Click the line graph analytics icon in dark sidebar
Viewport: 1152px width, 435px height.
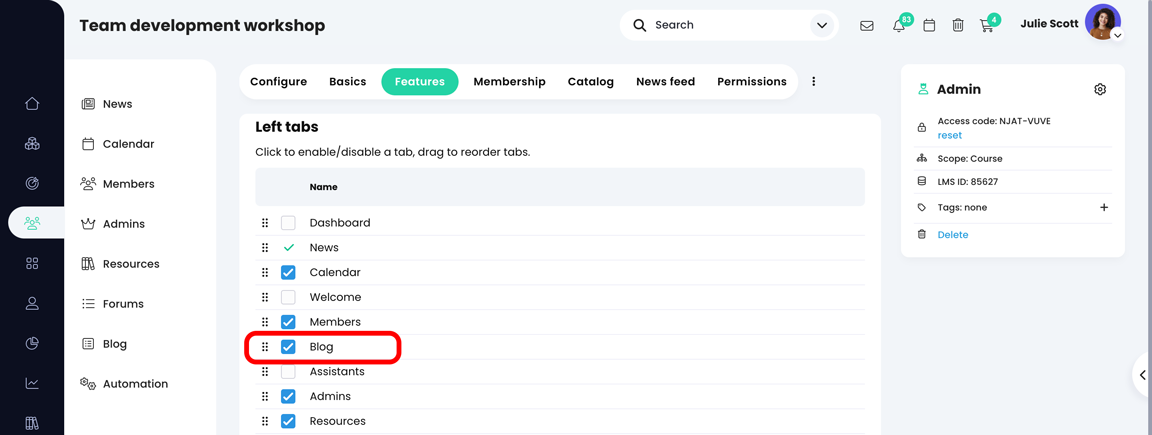tap(32, 383)
